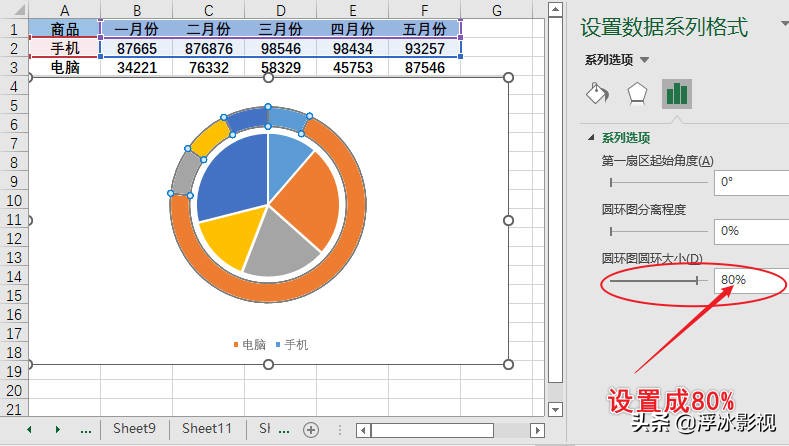Click the 圆环图圆环大小 slider
The width and height of the screenshot is (789, 446).
pyautogui.click(x=658, y=280)
